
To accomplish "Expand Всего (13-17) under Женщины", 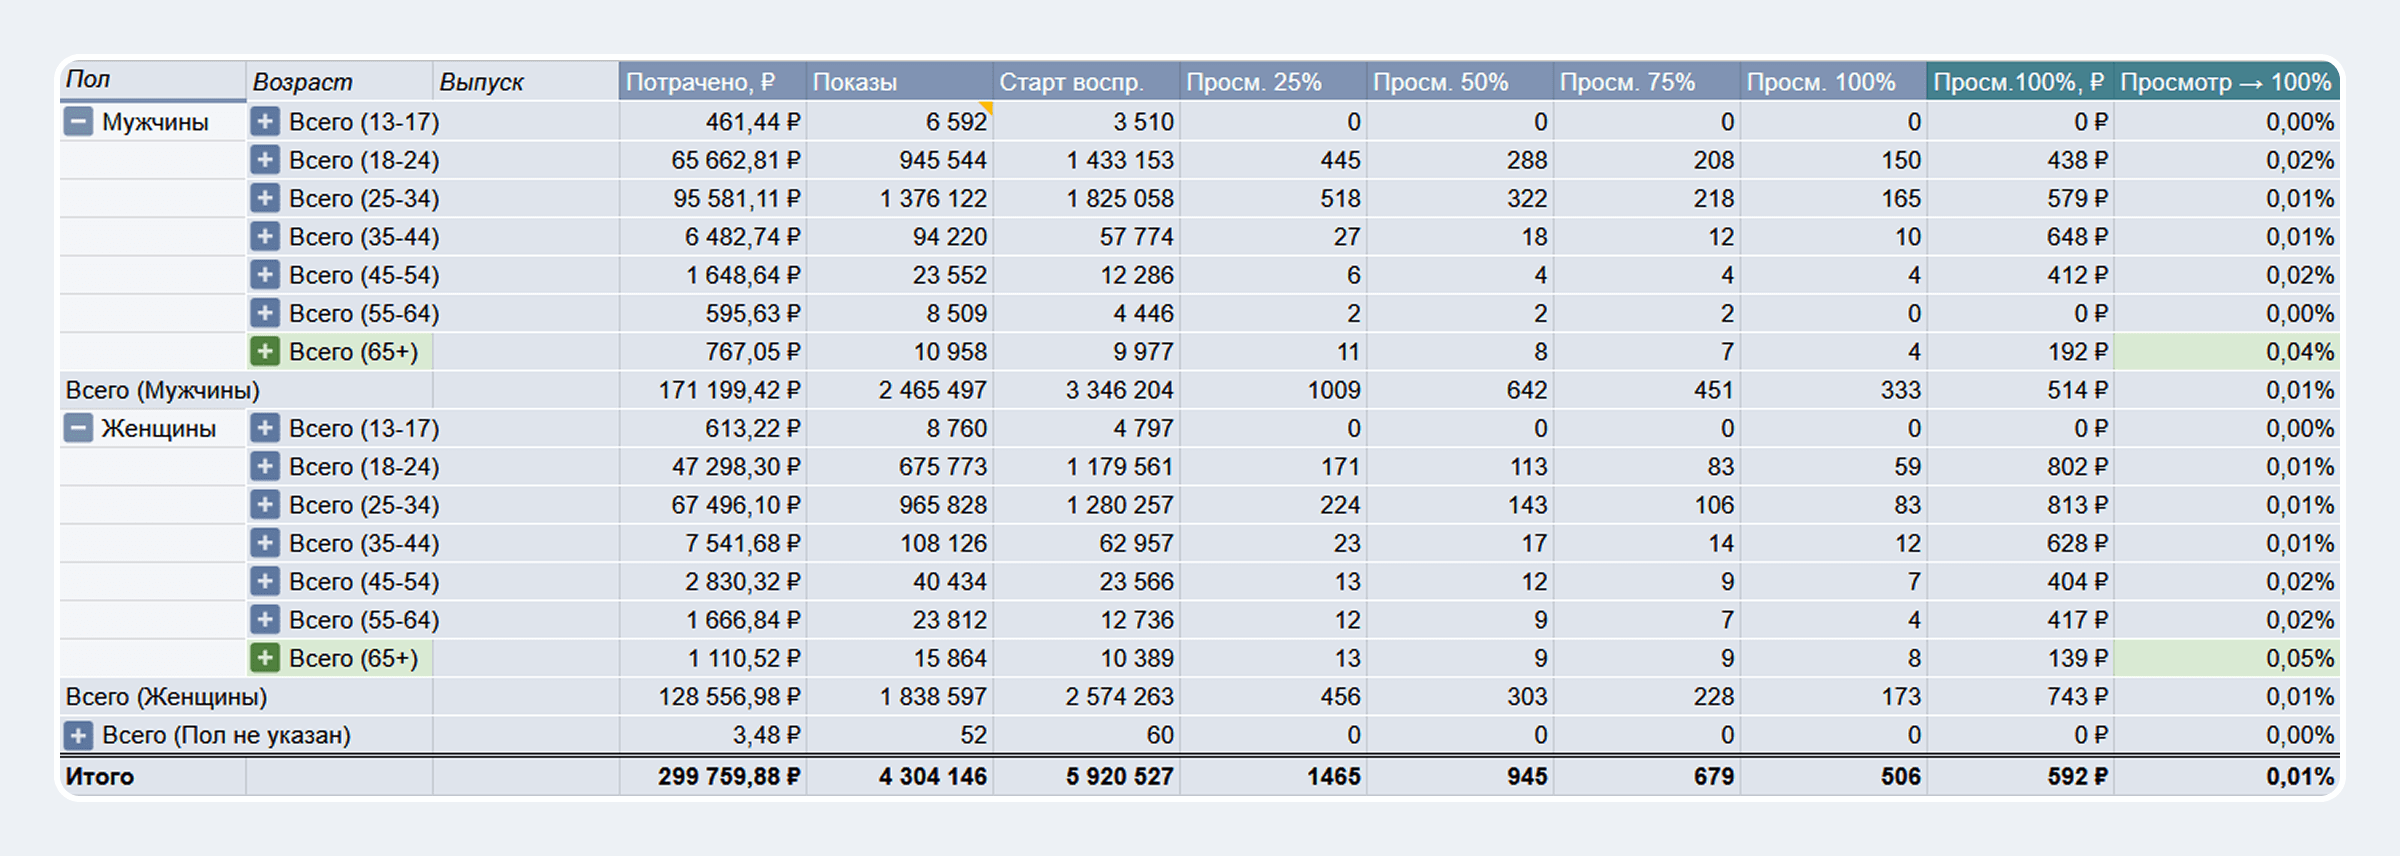I will pyautogui.click(x=265, y=429).
